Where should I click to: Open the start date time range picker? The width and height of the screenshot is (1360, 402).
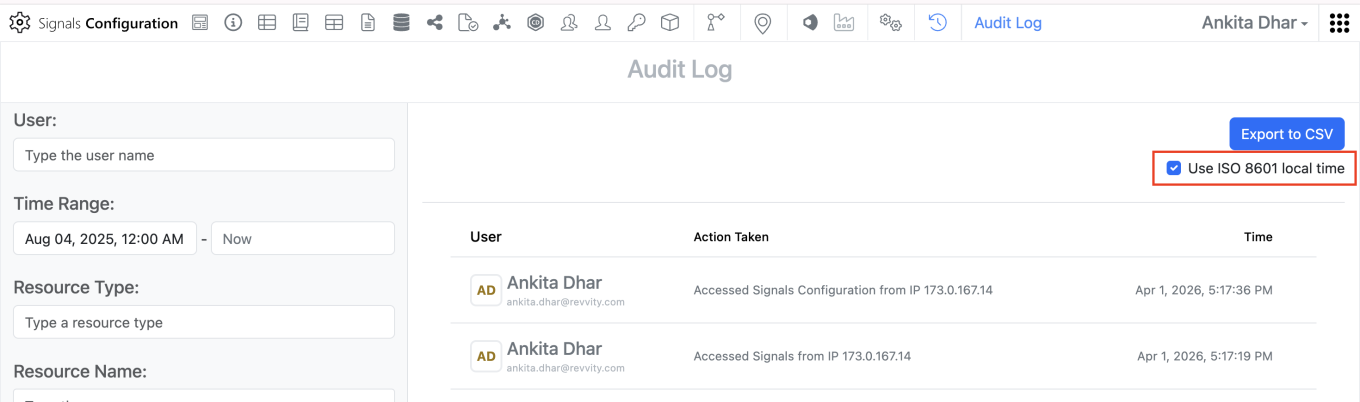pos(105,239)
